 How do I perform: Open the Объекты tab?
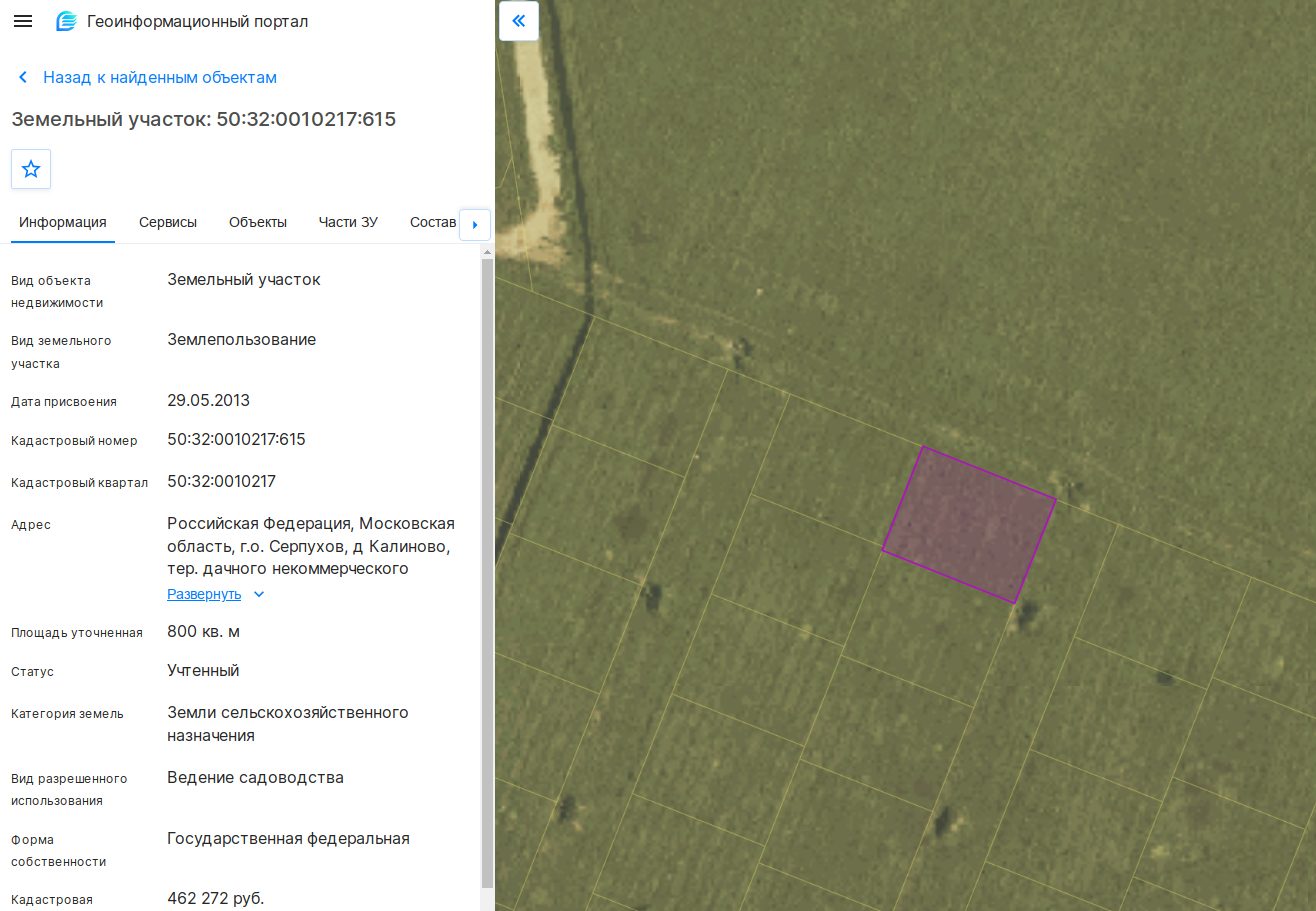point(258,222)
